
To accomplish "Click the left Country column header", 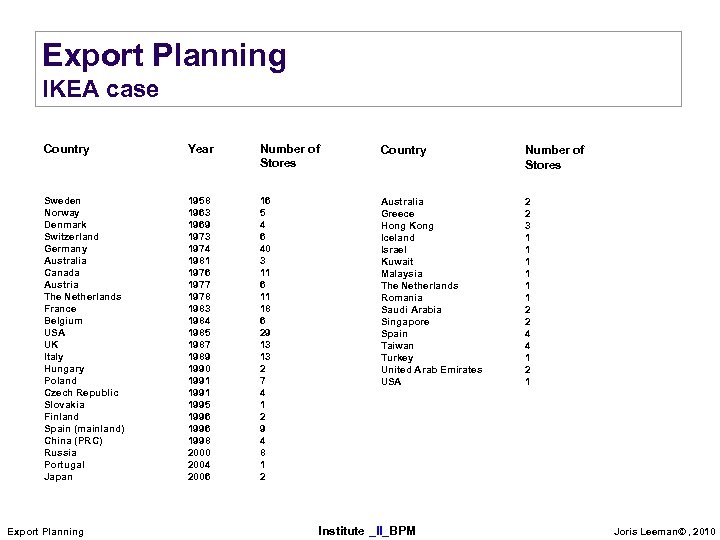I will click(x=66, y=149).
